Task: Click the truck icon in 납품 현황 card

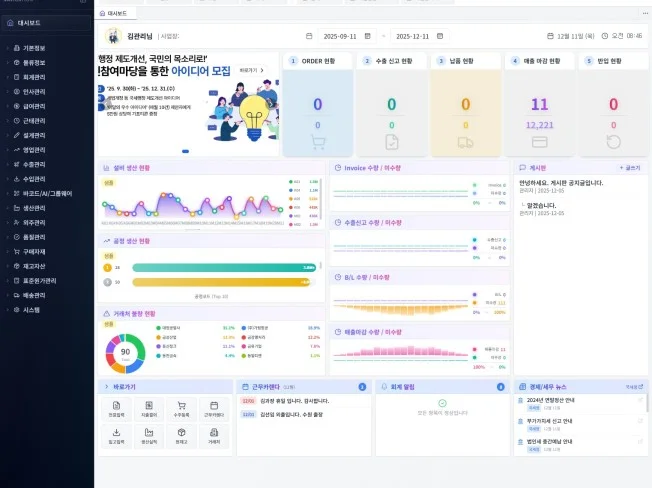Action: (x=465, y=142)
